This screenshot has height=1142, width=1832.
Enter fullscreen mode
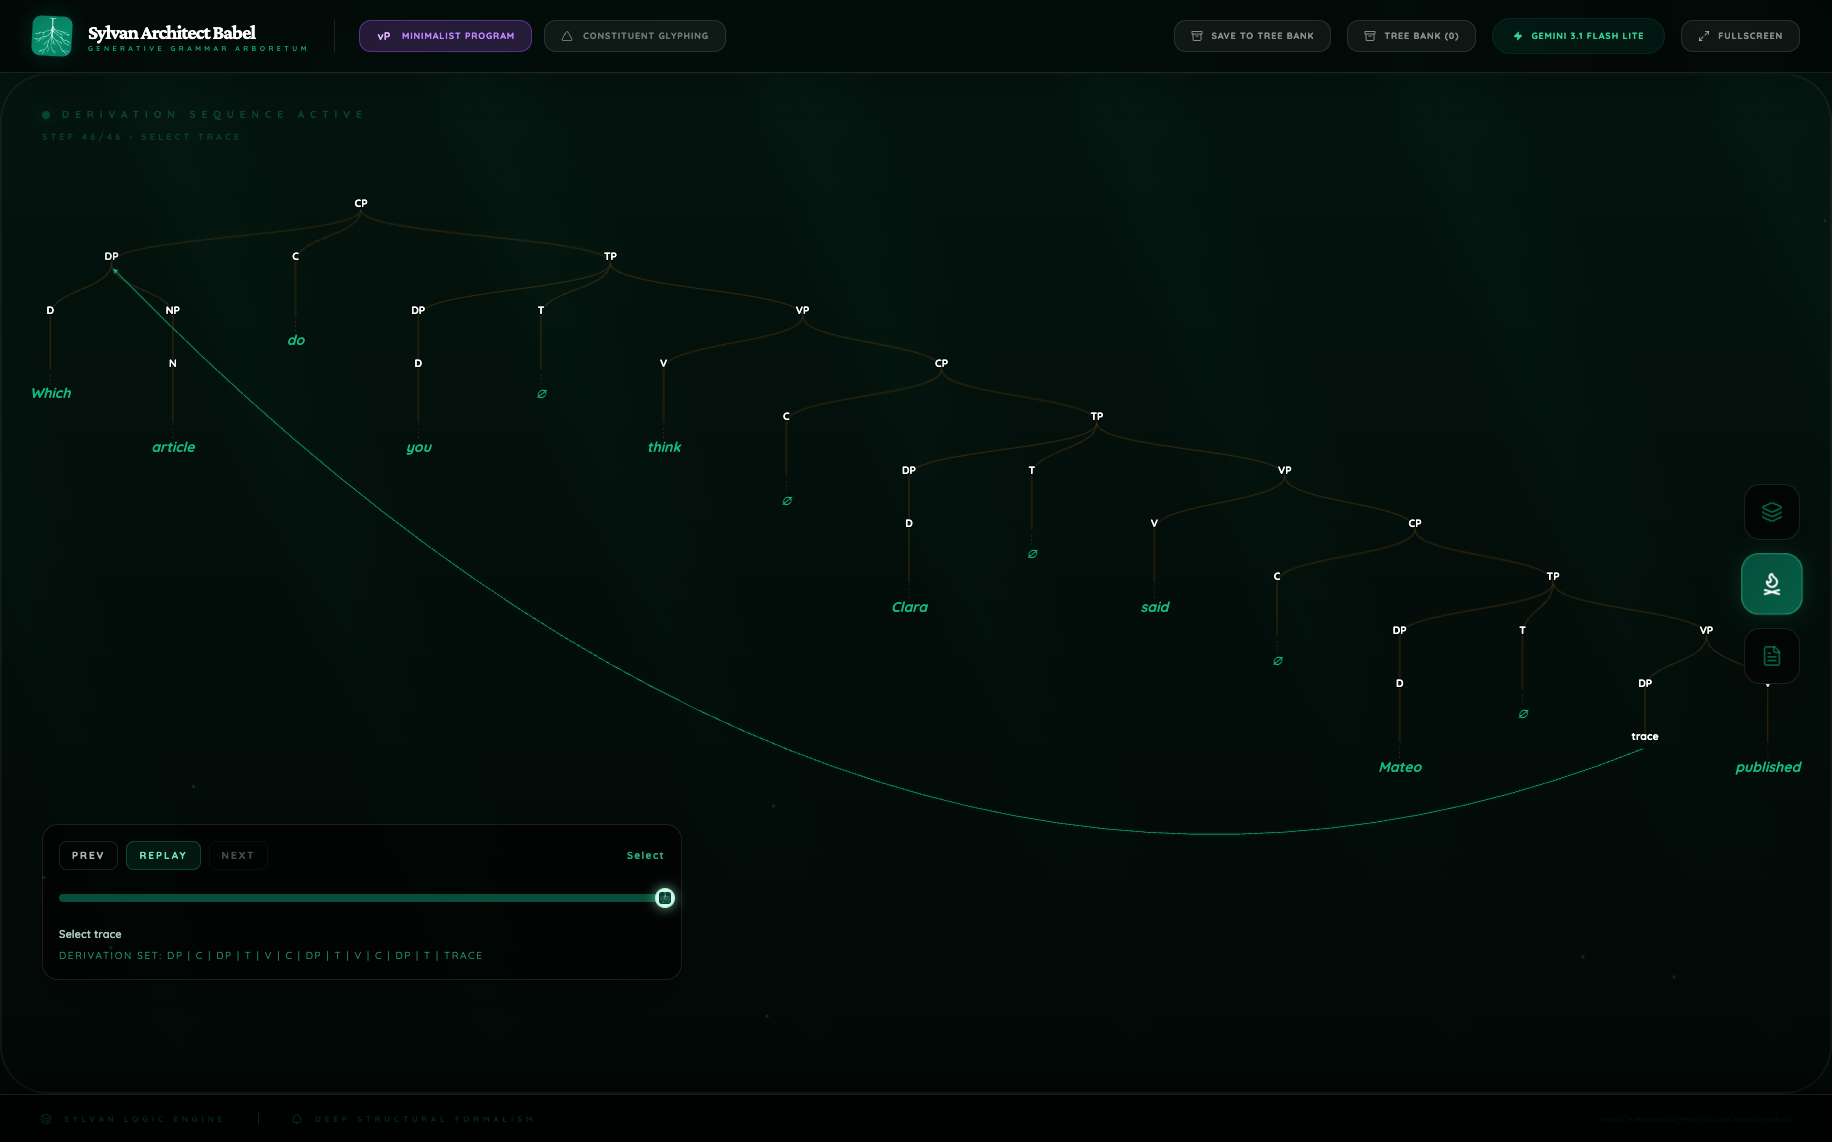click(1739, 36)
